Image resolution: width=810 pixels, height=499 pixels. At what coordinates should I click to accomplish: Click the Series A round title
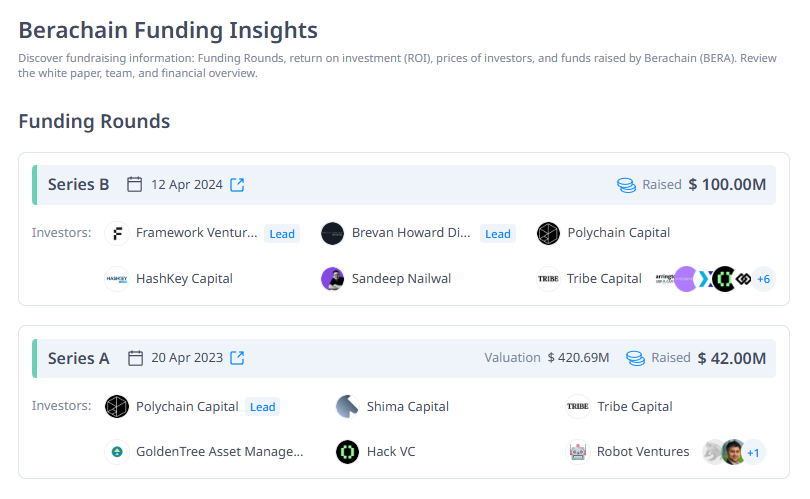79,358
